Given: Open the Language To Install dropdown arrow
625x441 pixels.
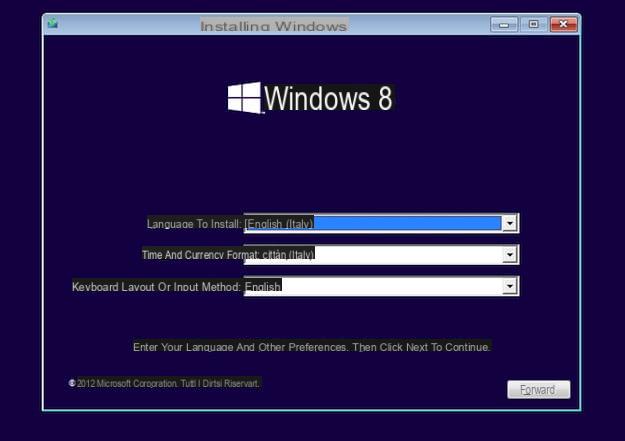Looking at the screenshot, I should click(510, 223).
